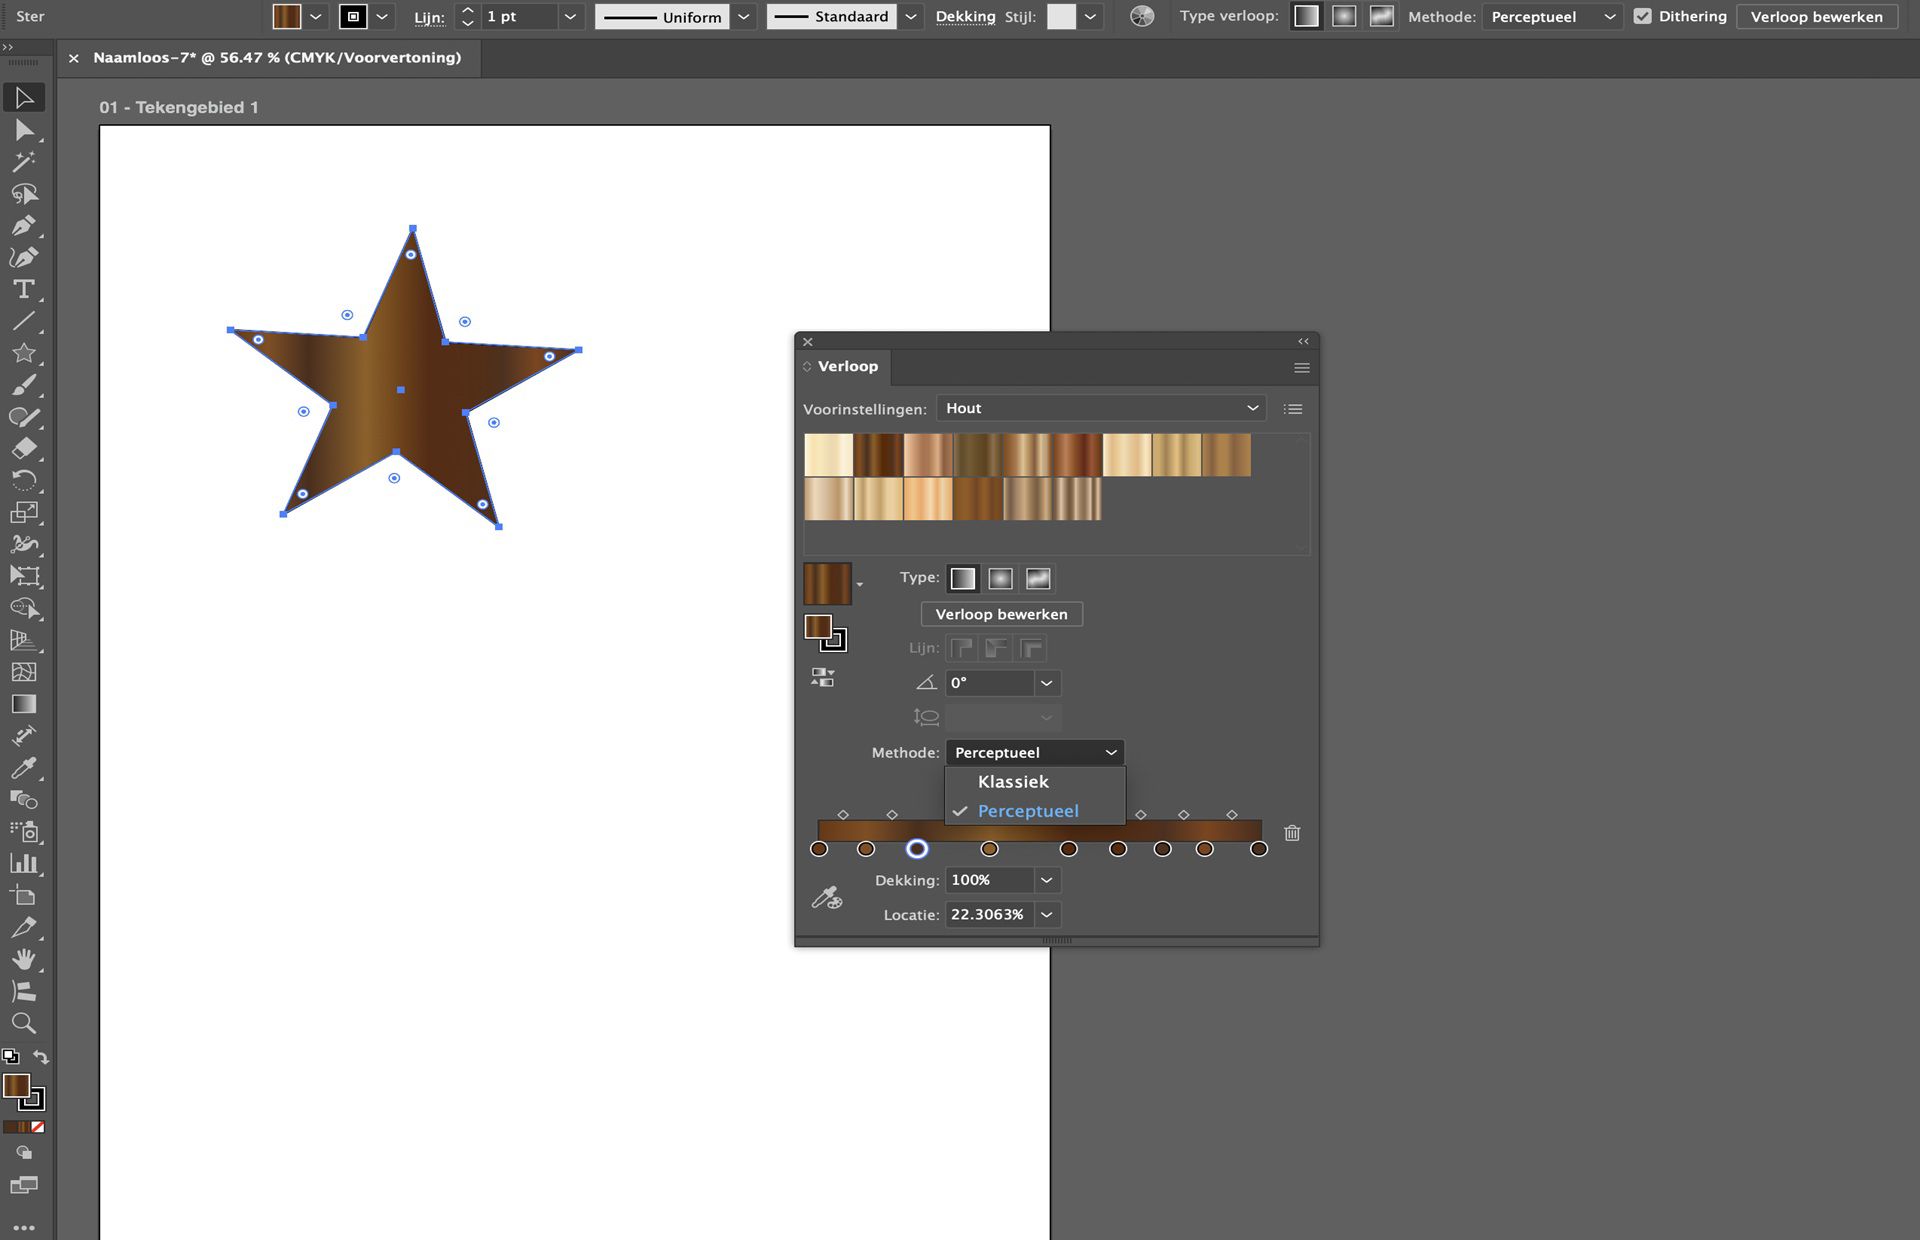Switch to the Naamloos-7 document tab
The width and height of the screenshot is (1920, 1240).
coord(275,57)
